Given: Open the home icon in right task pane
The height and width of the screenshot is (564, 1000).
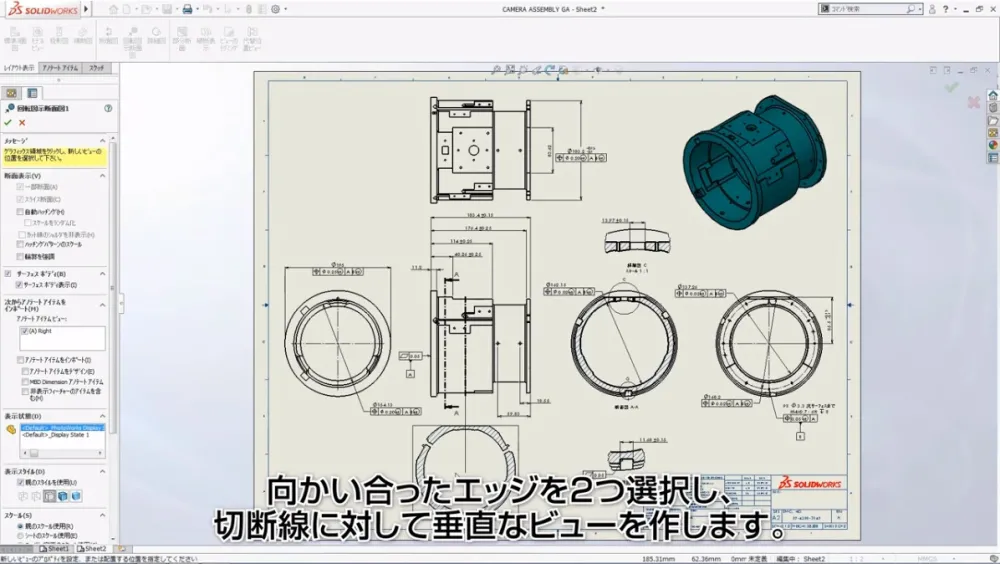Looking at the screenshot, I should (993, 95).
